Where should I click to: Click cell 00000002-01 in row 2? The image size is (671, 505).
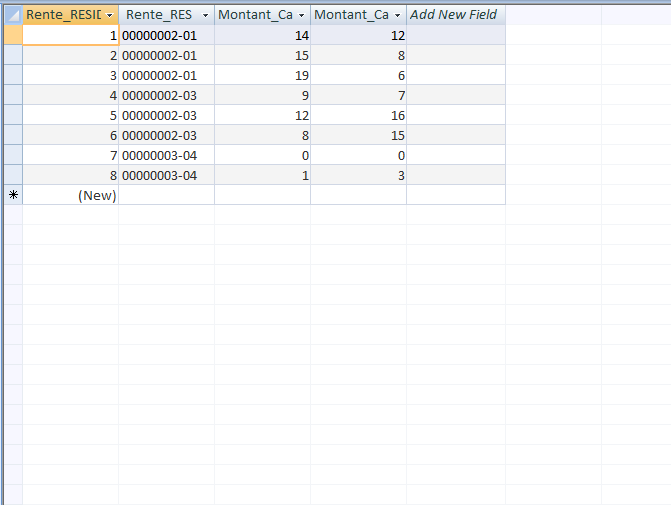click(x=166, y=55)
